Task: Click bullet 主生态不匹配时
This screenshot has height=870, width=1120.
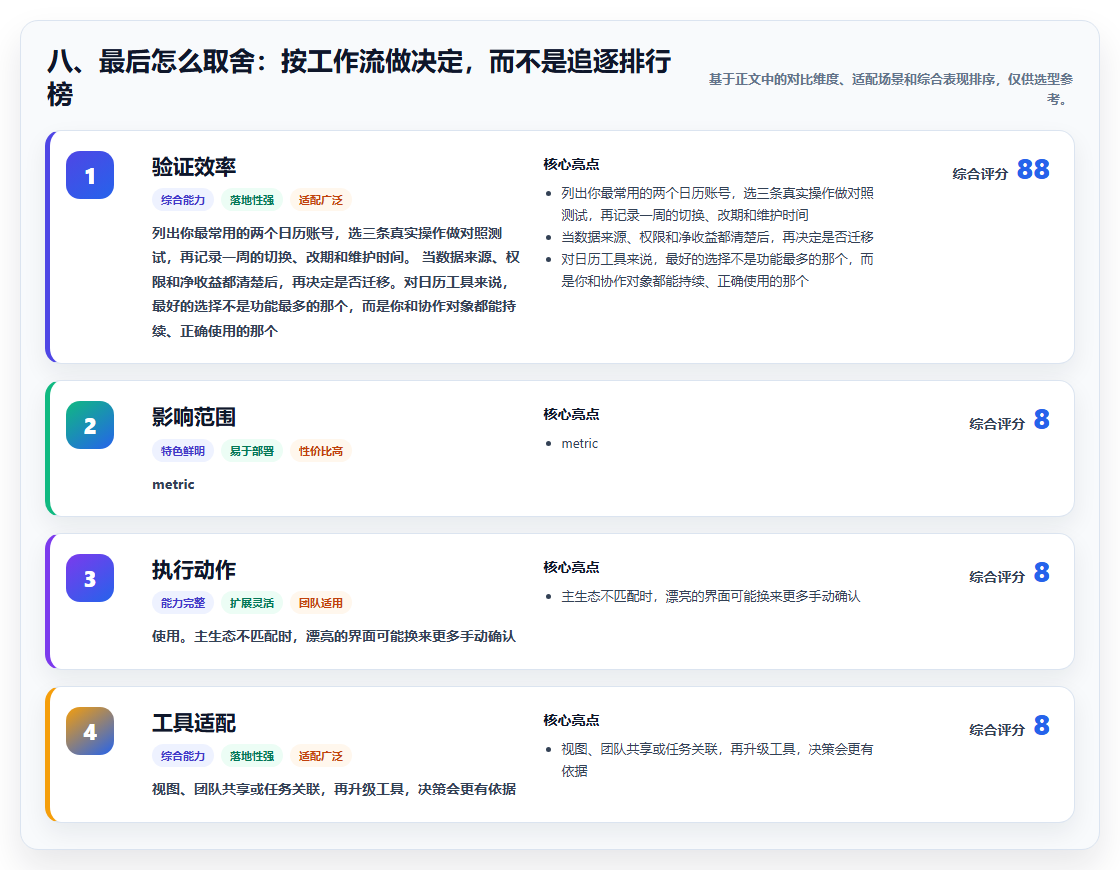Action: click(711, 596)
